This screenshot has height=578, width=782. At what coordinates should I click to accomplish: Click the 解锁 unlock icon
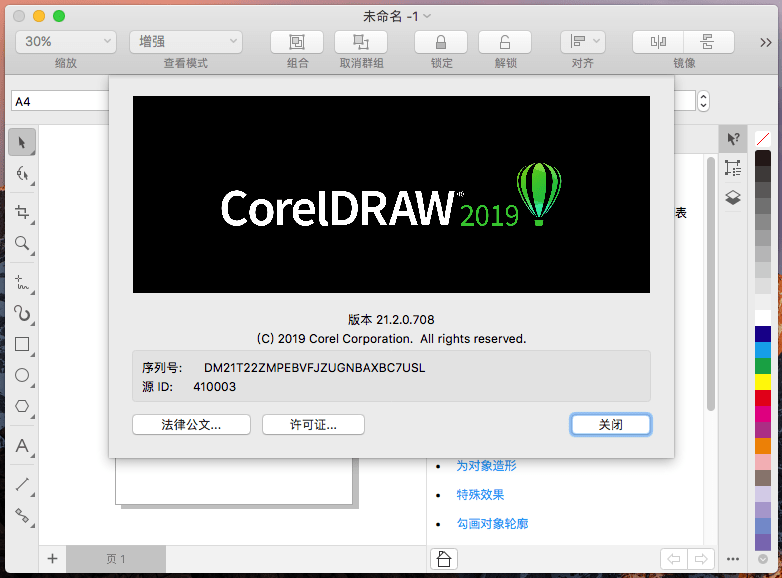point(505,42)
